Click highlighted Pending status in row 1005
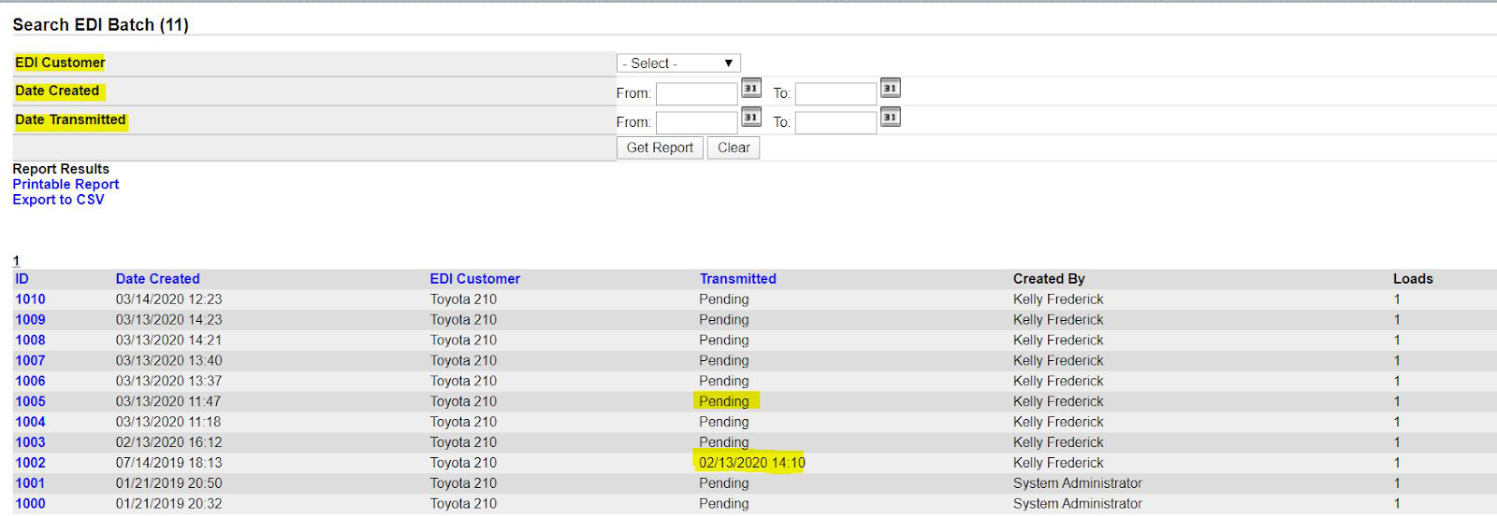 coord(724,401)
